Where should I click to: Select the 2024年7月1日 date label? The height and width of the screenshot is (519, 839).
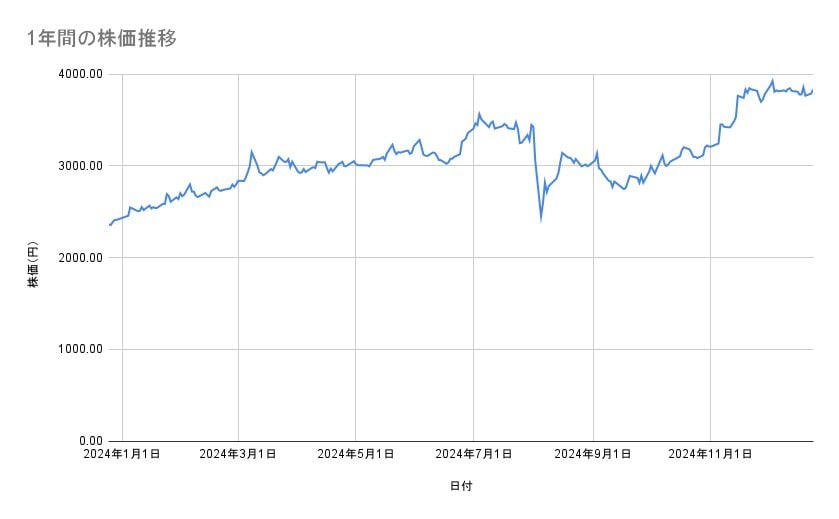point(474,454)
